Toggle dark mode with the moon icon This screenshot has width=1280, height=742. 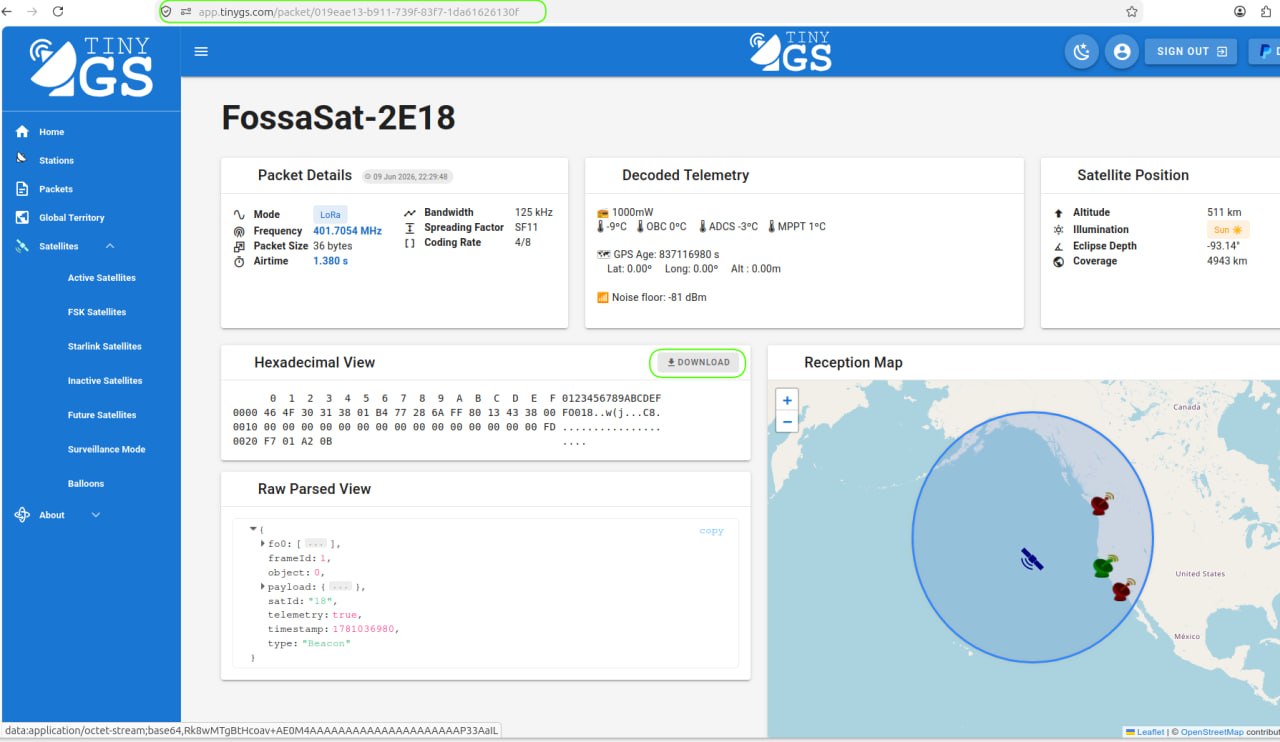click(x=1081, y=51)
